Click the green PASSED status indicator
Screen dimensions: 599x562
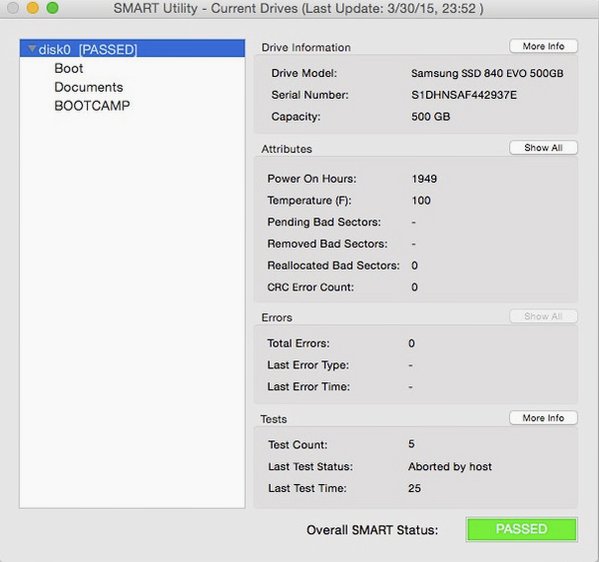pos(521,529)
